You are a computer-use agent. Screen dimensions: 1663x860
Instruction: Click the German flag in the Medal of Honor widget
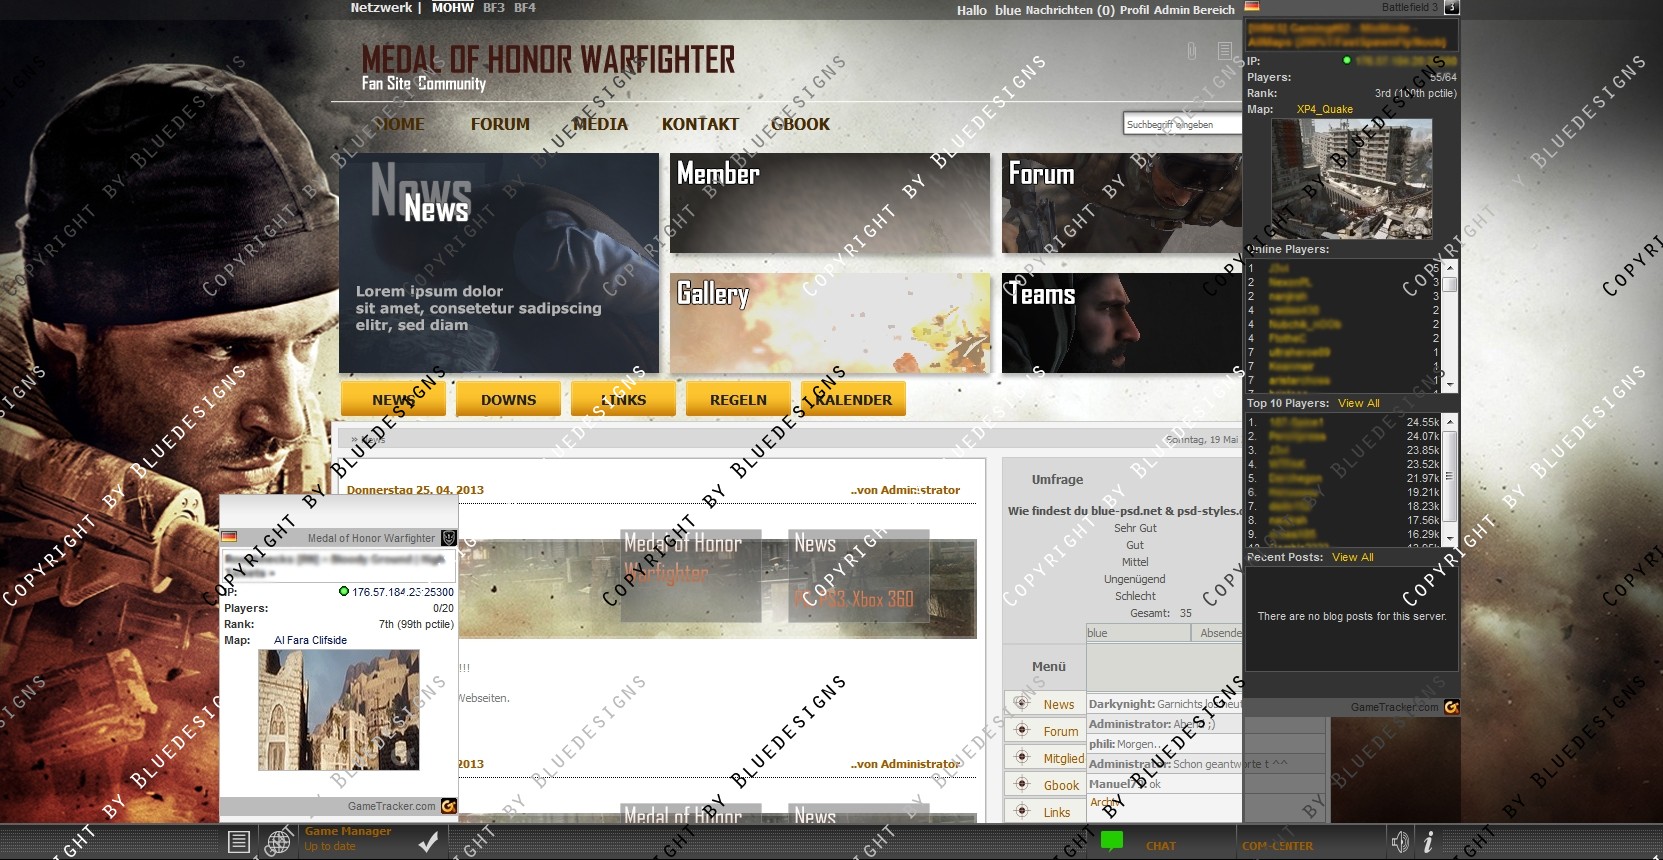point(229,538)
